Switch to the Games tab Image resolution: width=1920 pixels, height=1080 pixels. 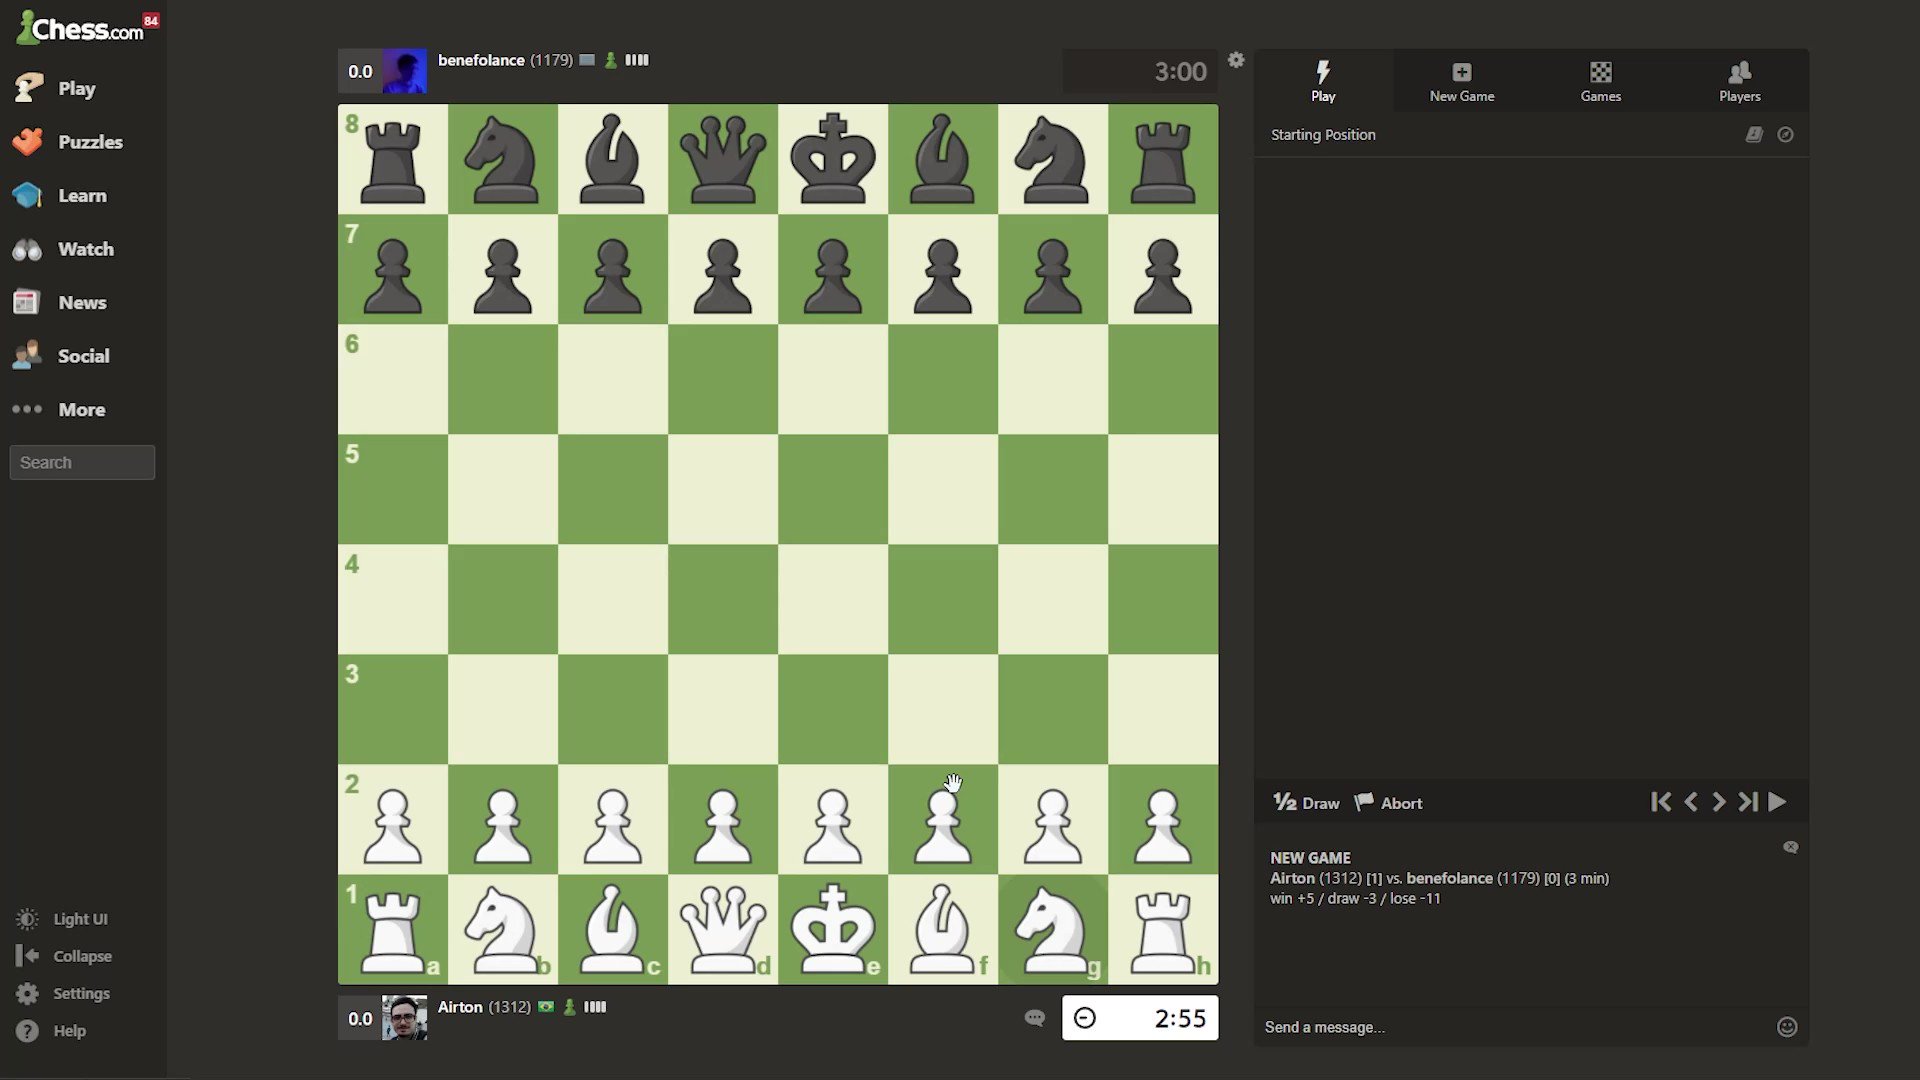pyautogui.click(x=1601, y=80)
